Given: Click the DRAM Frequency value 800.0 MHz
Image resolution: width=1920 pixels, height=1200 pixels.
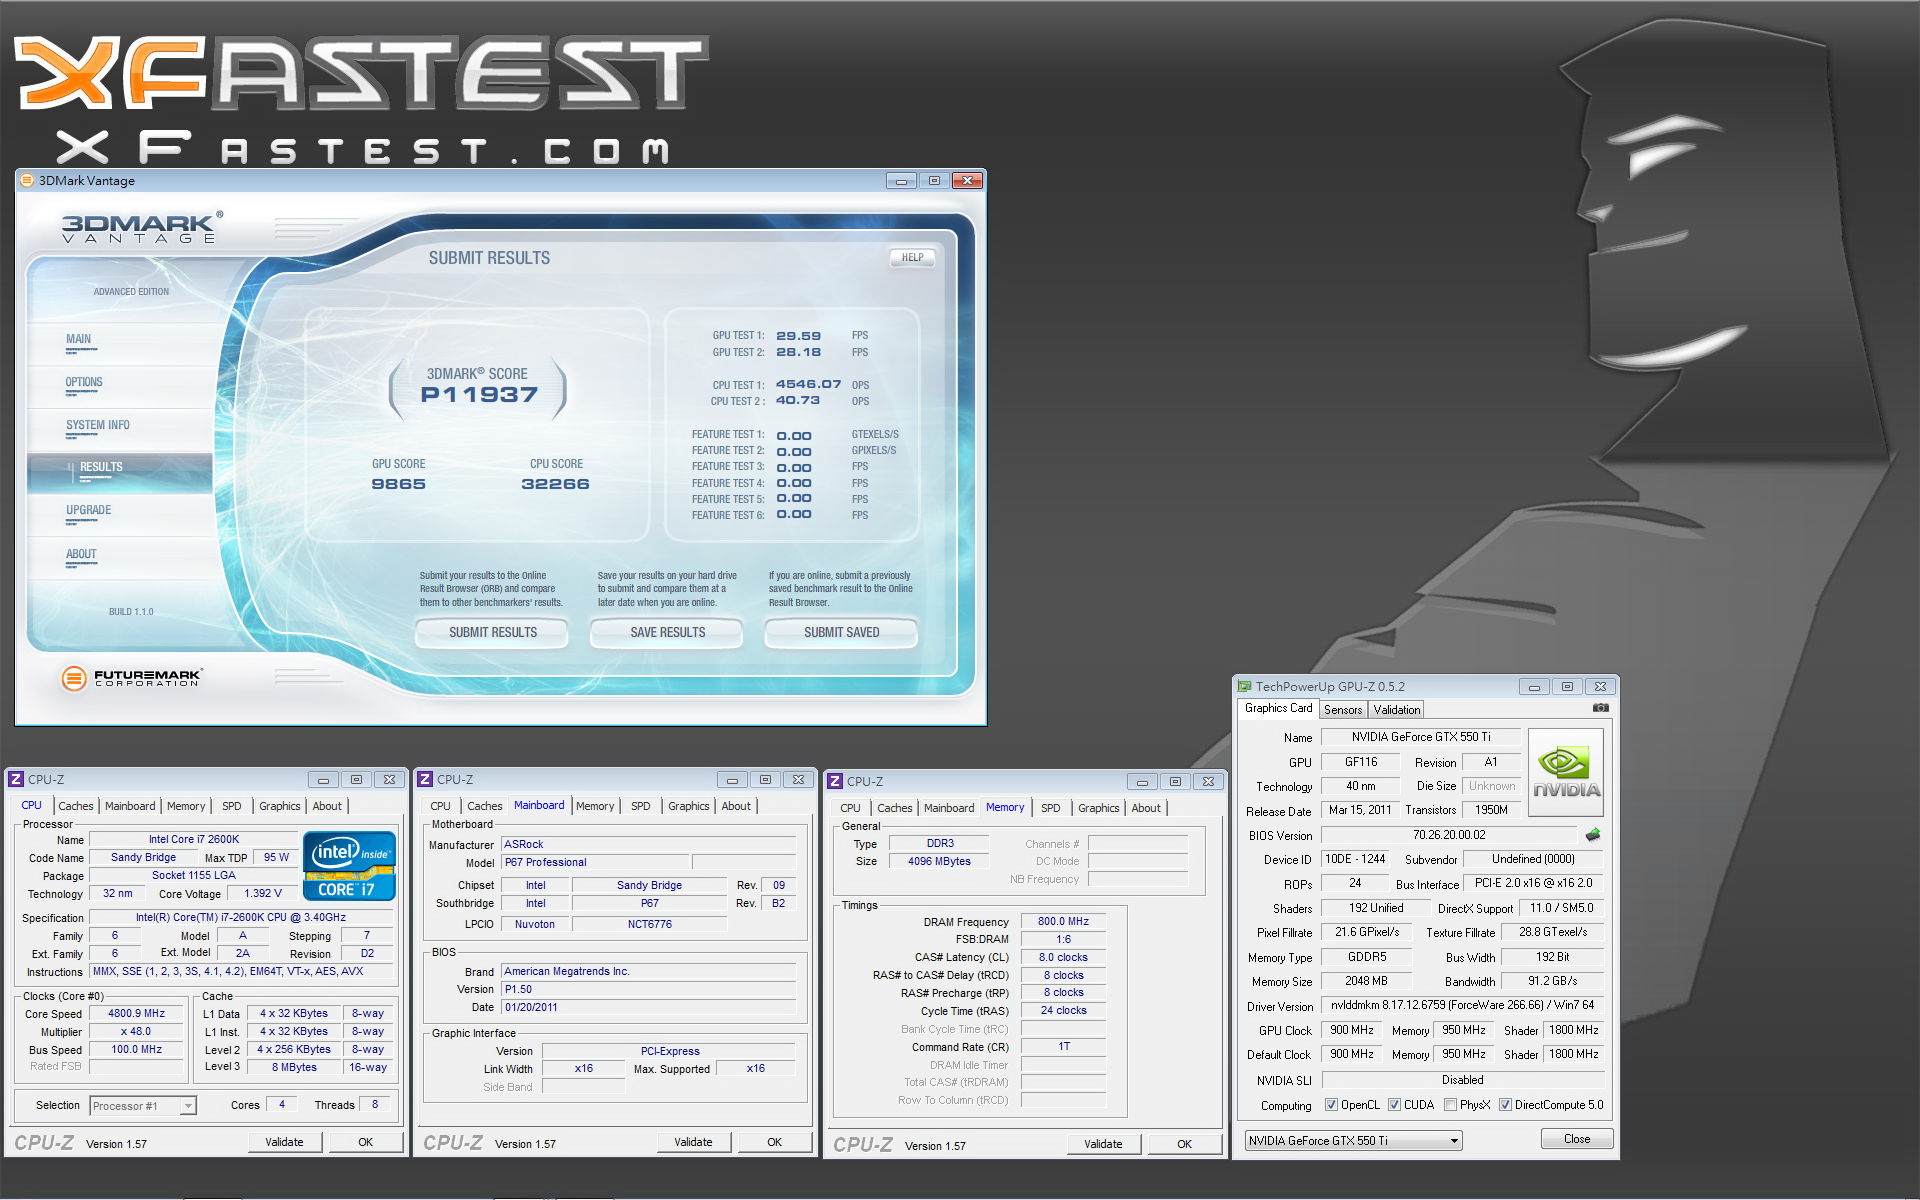Looking at the screenshot, I should 1063,922.
